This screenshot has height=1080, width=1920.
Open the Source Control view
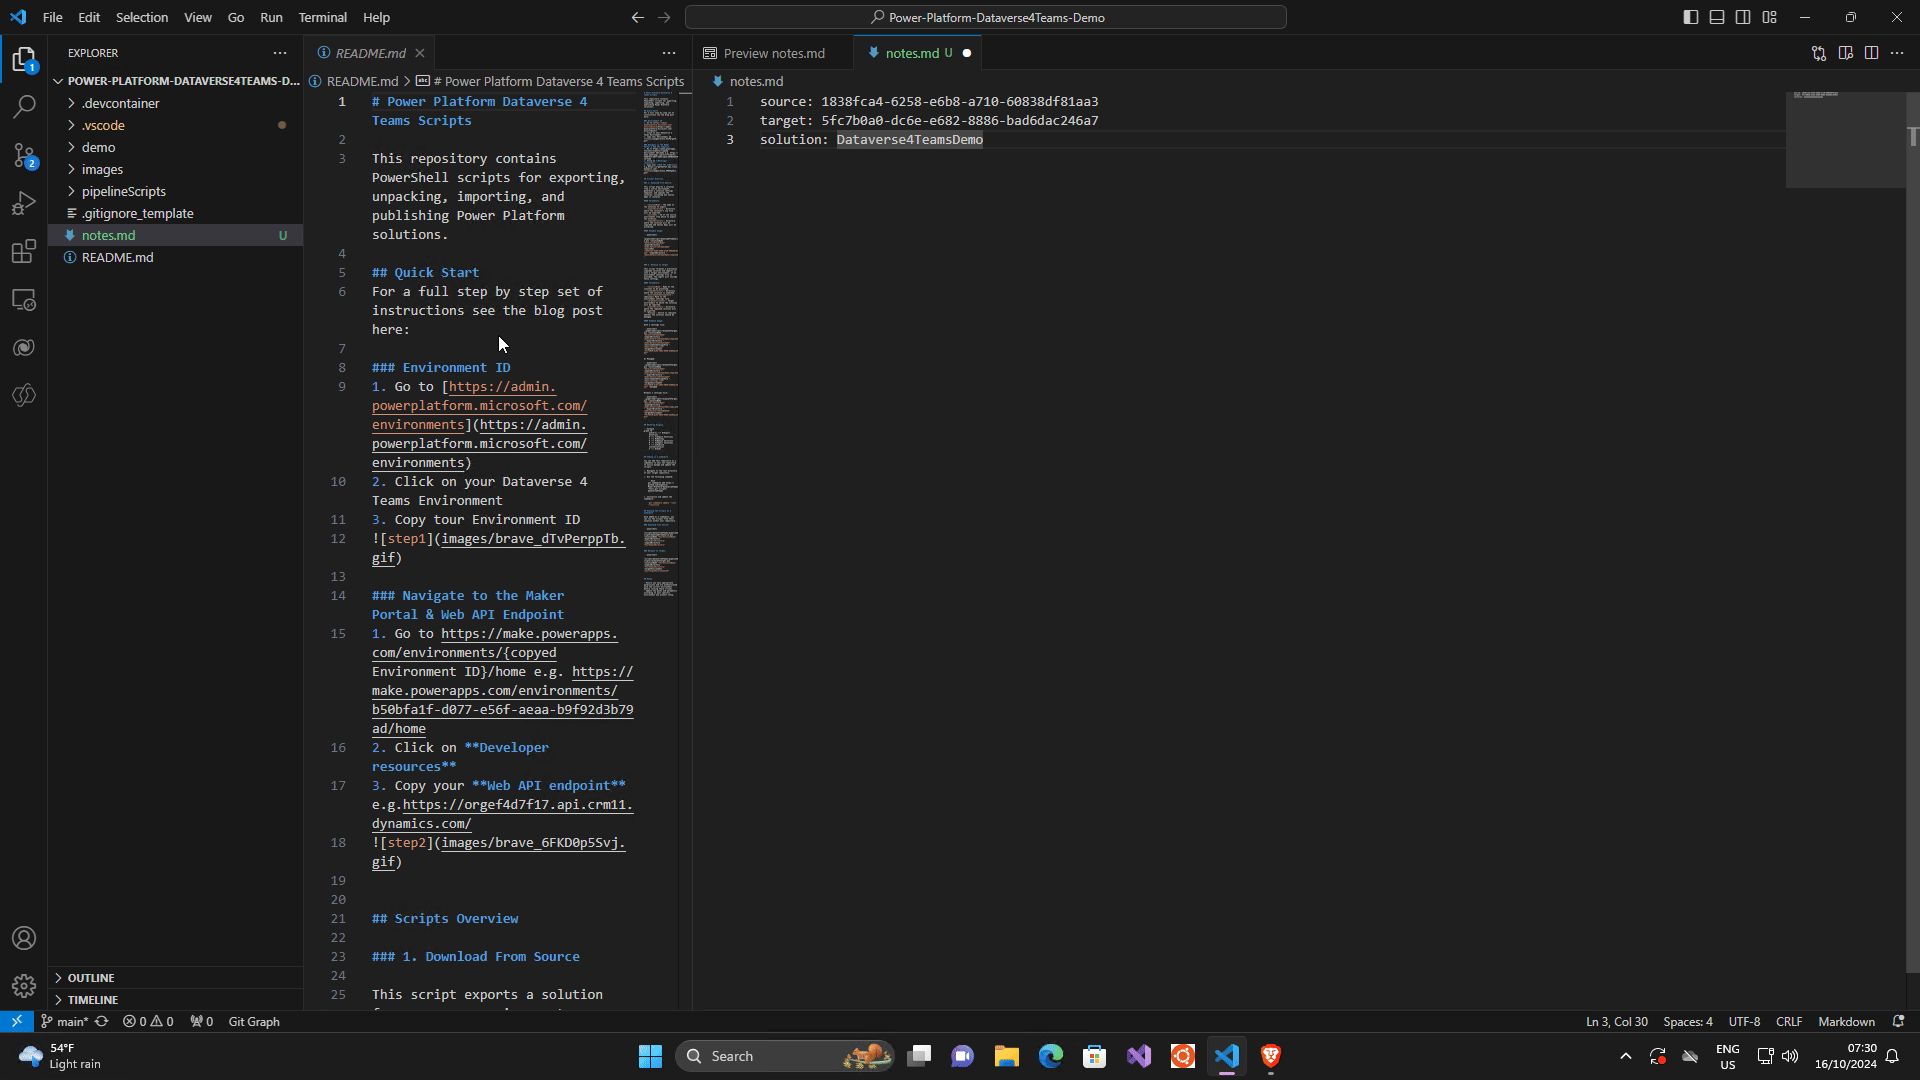coord(24,155)
